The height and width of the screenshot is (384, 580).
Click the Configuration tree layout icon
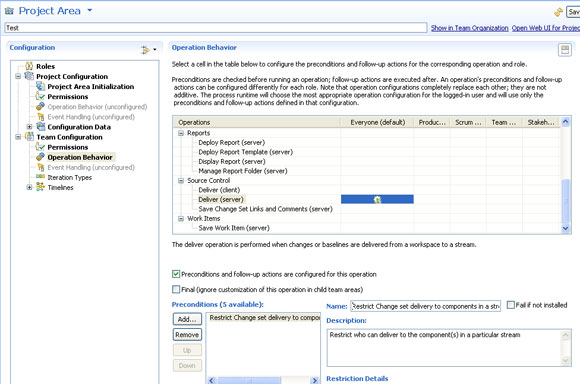[145, 50]
